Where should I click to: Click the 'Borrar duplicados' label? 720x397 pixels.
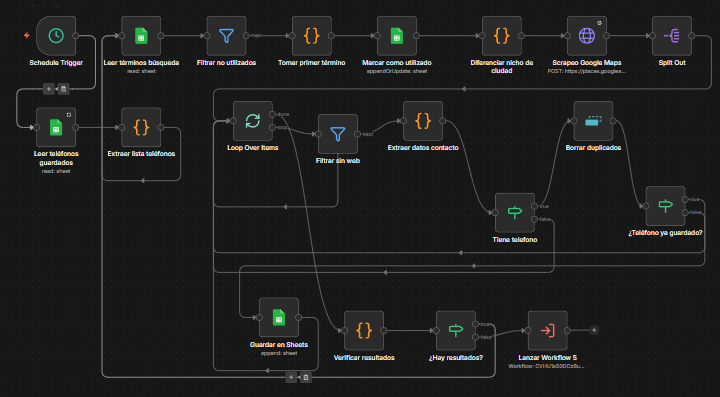point(593,148)
